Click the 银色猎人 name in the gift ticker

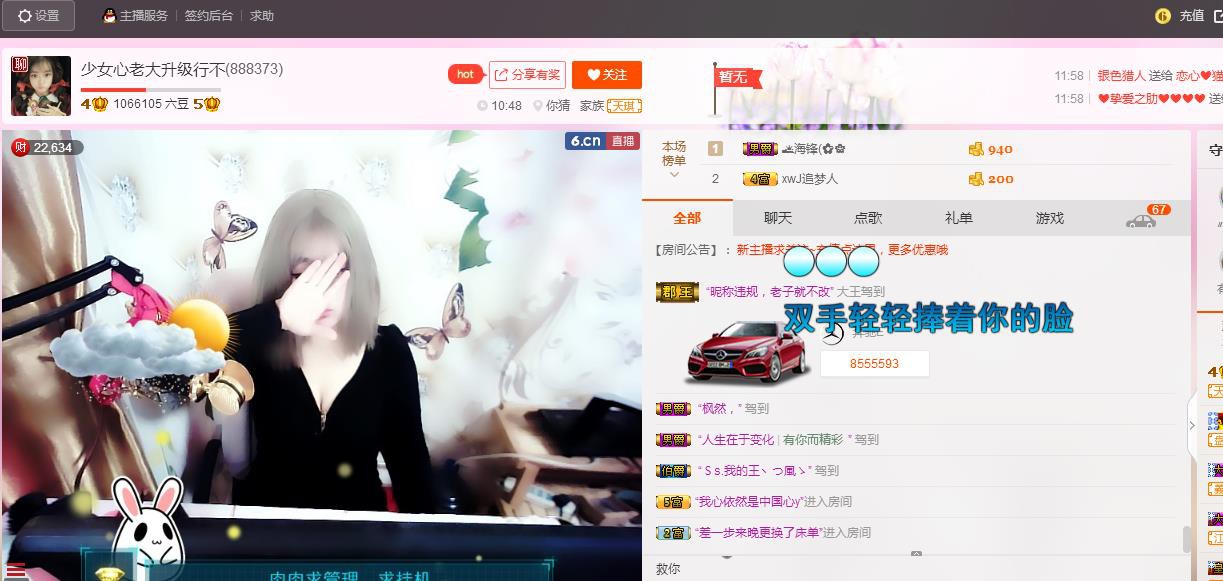pyautogui.click(x=1121, y=76)
